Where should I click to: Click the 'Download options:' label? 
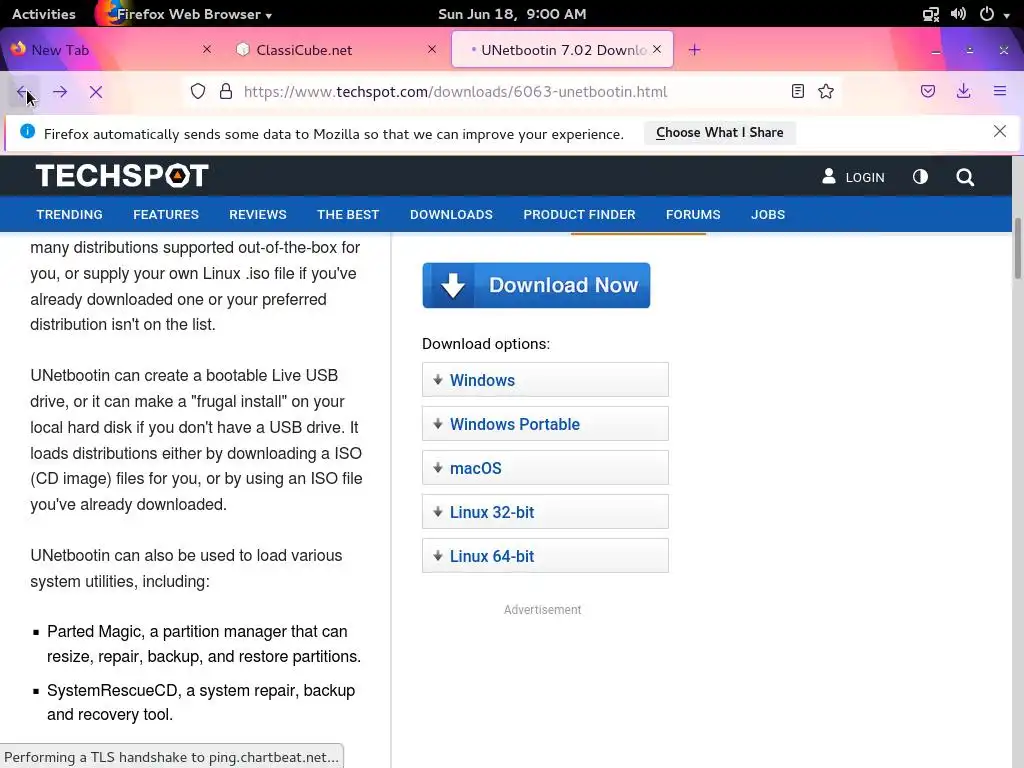tap(486, 344)
